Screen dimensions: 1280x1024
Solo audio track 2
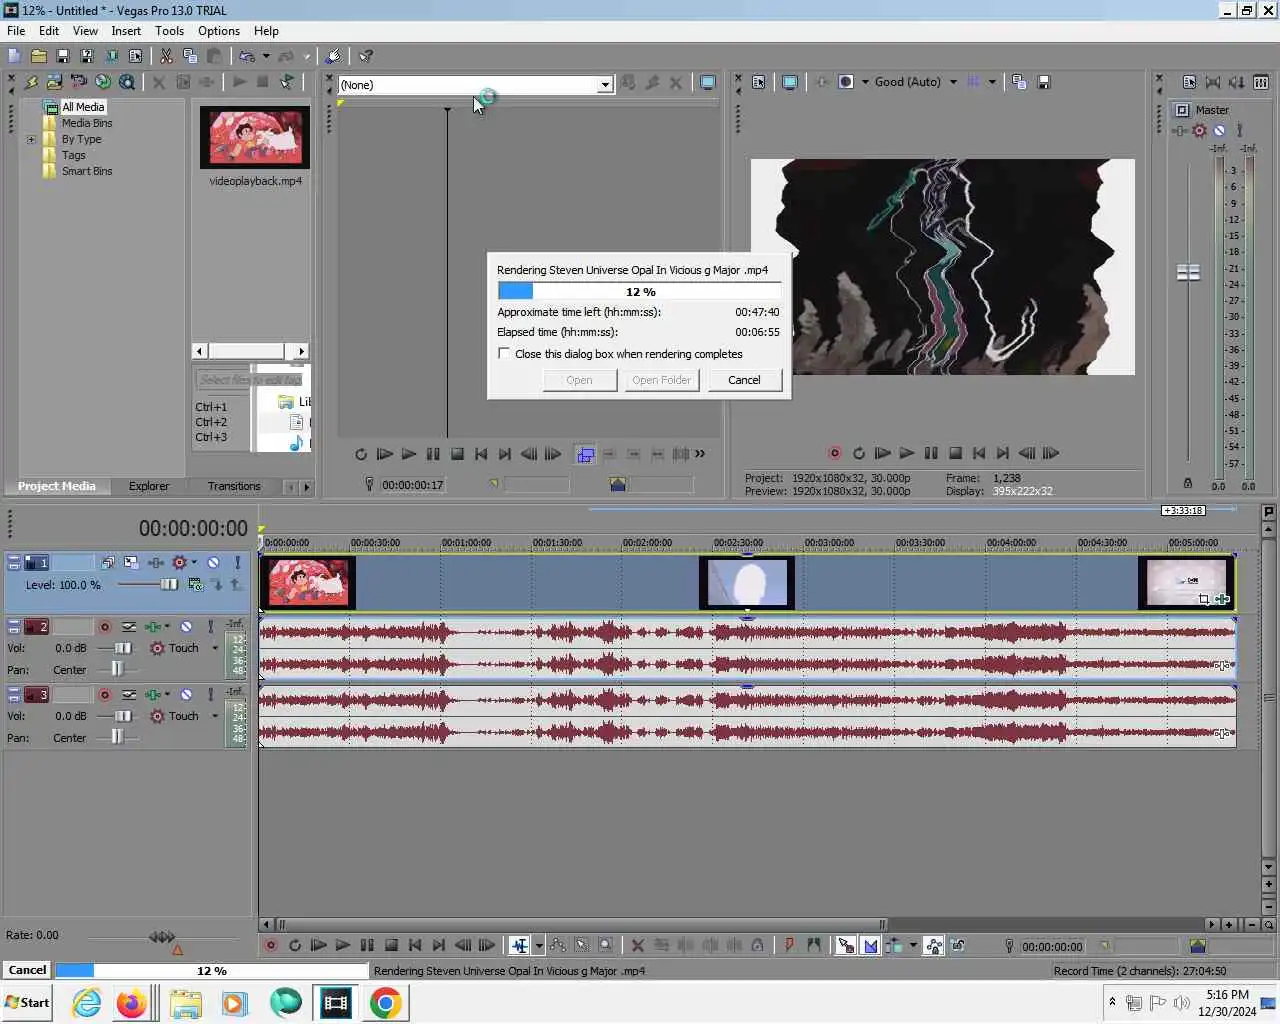coord(210,627)
